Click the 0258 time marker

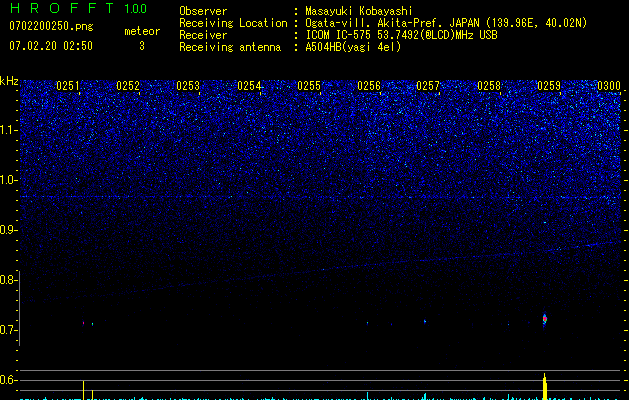pos(489,86)
